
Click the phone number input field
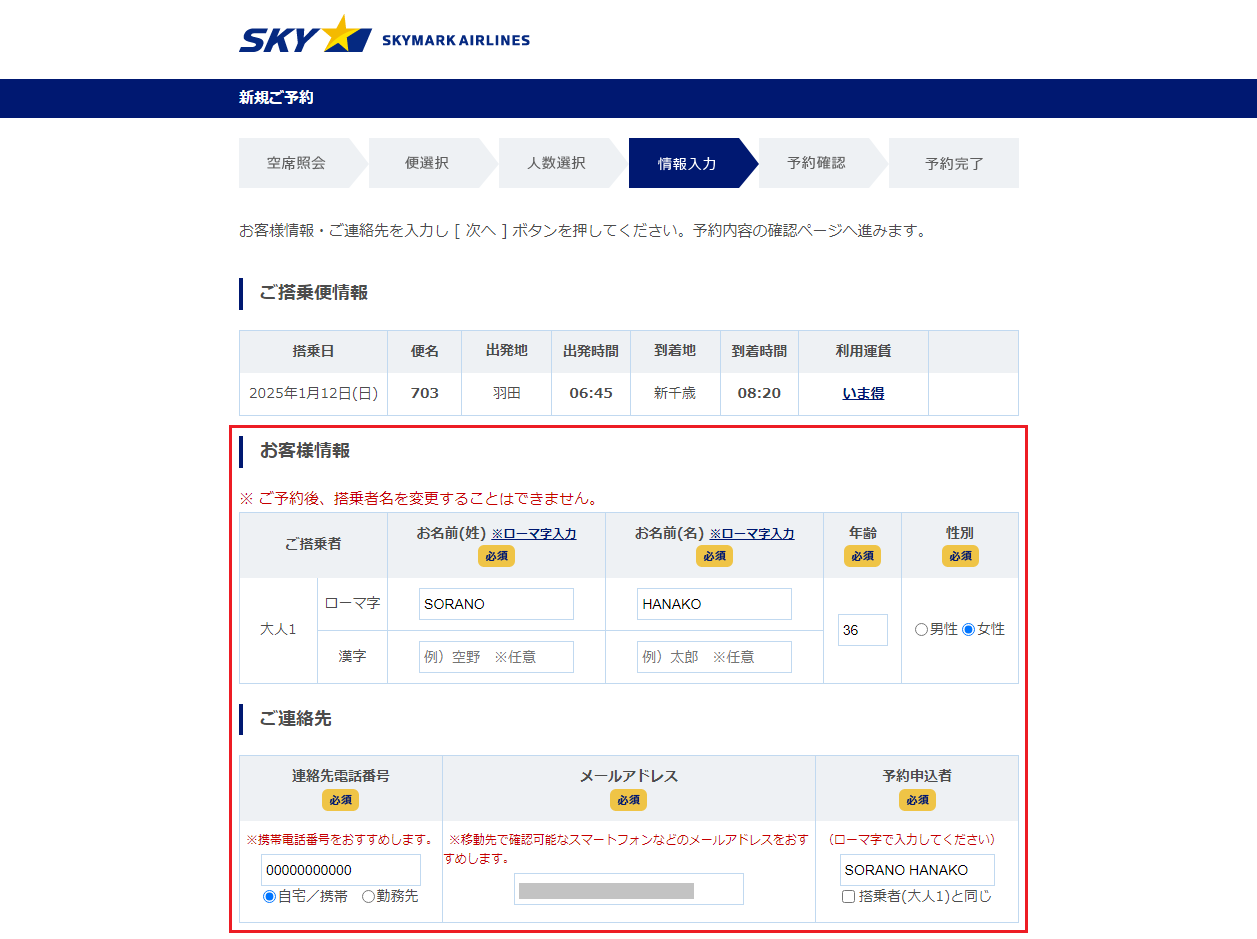pos(340,870)
